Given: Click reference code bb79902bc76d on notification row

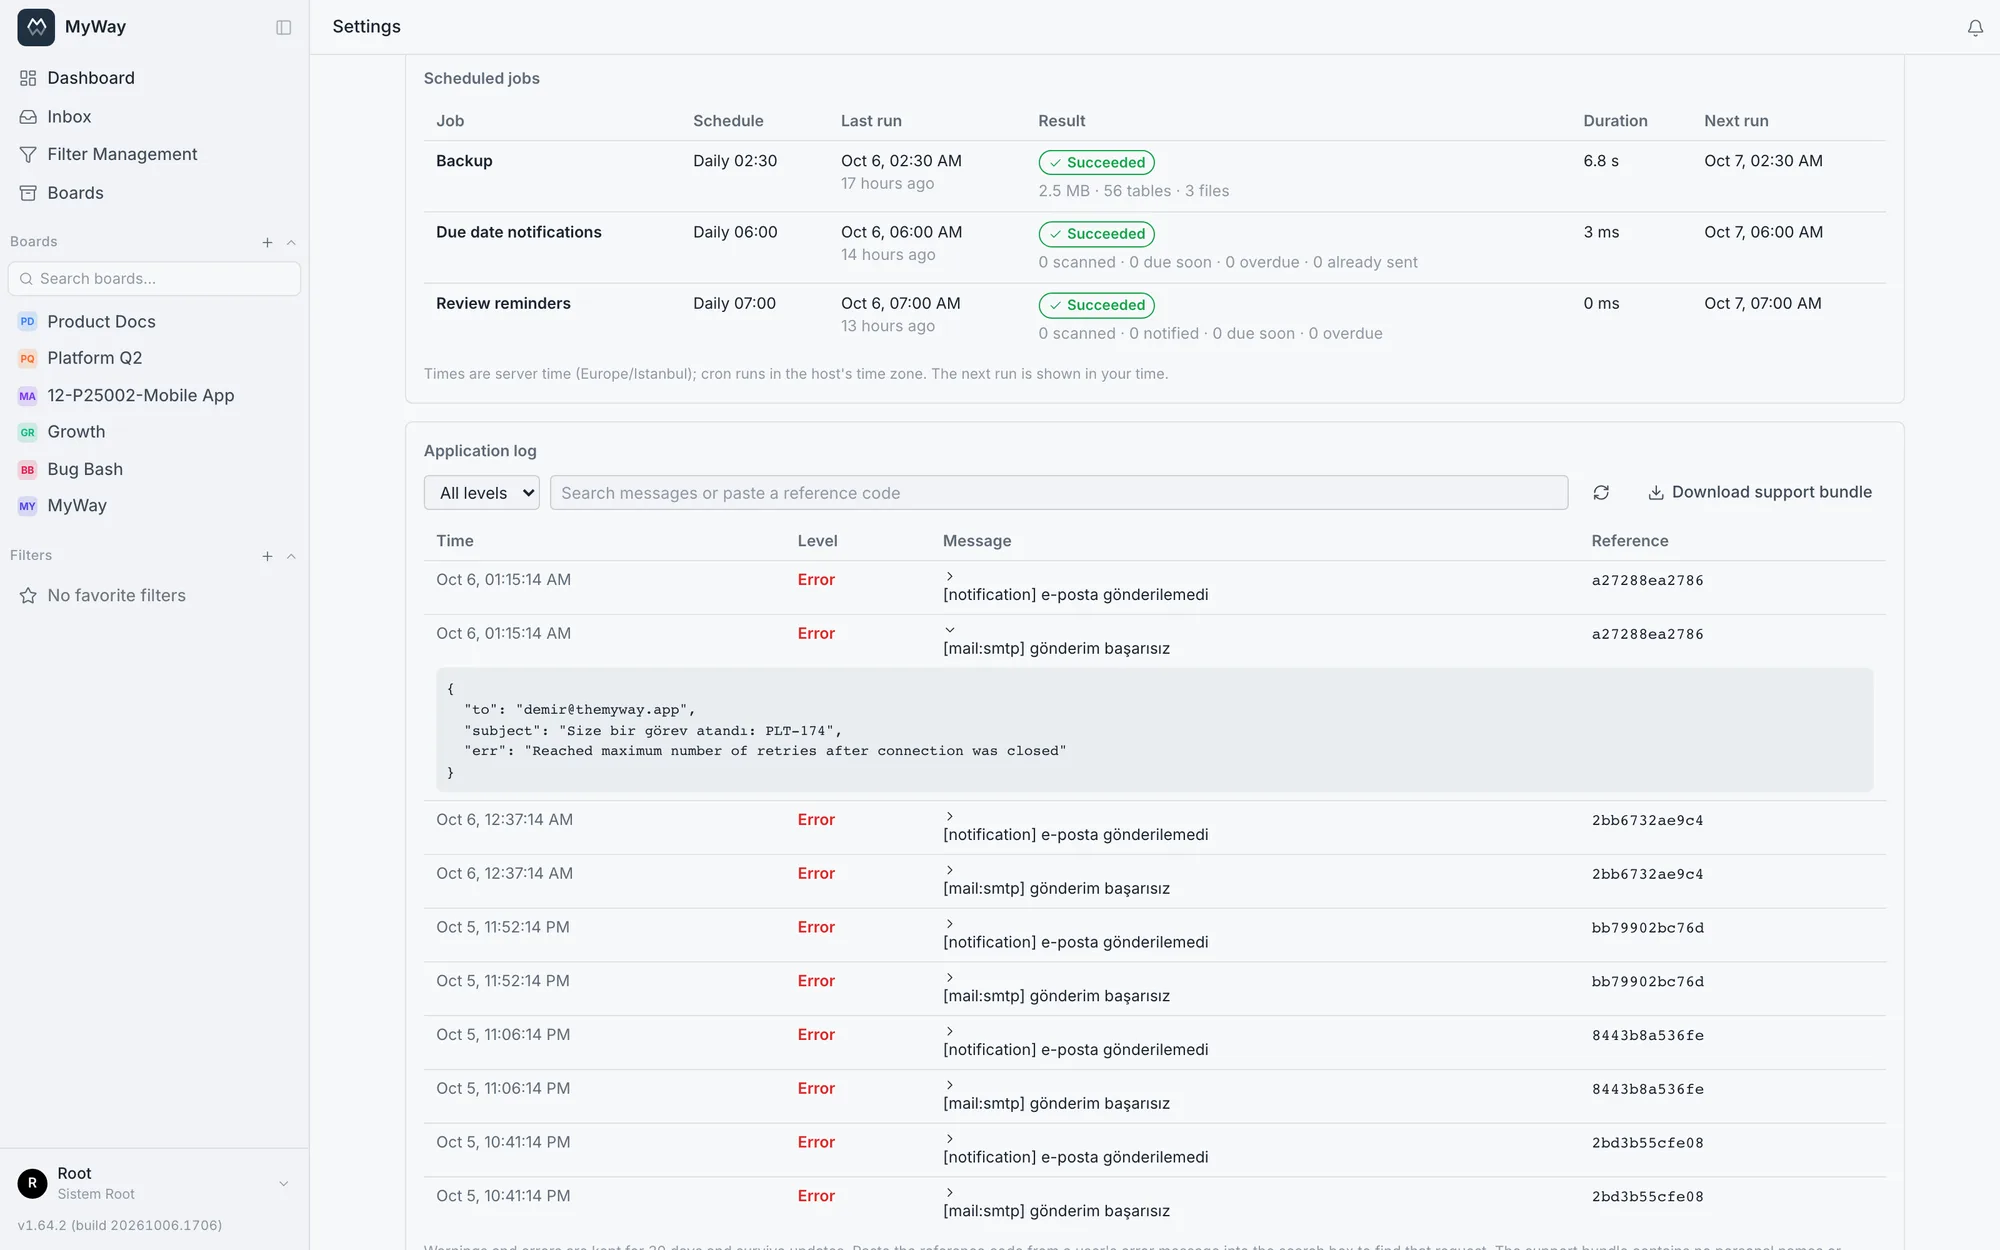Looking at the screenshot, I should pos(1647,928).
